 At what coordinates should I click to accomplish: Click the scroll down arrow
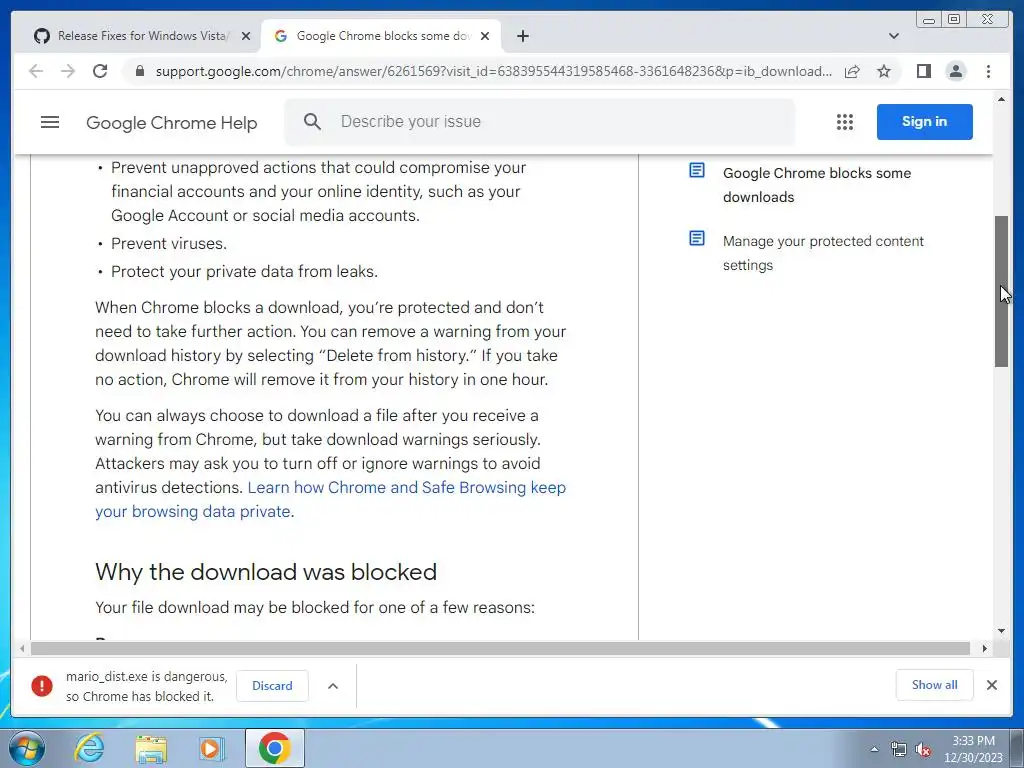pyautogui.click(x=1001, y=631)
